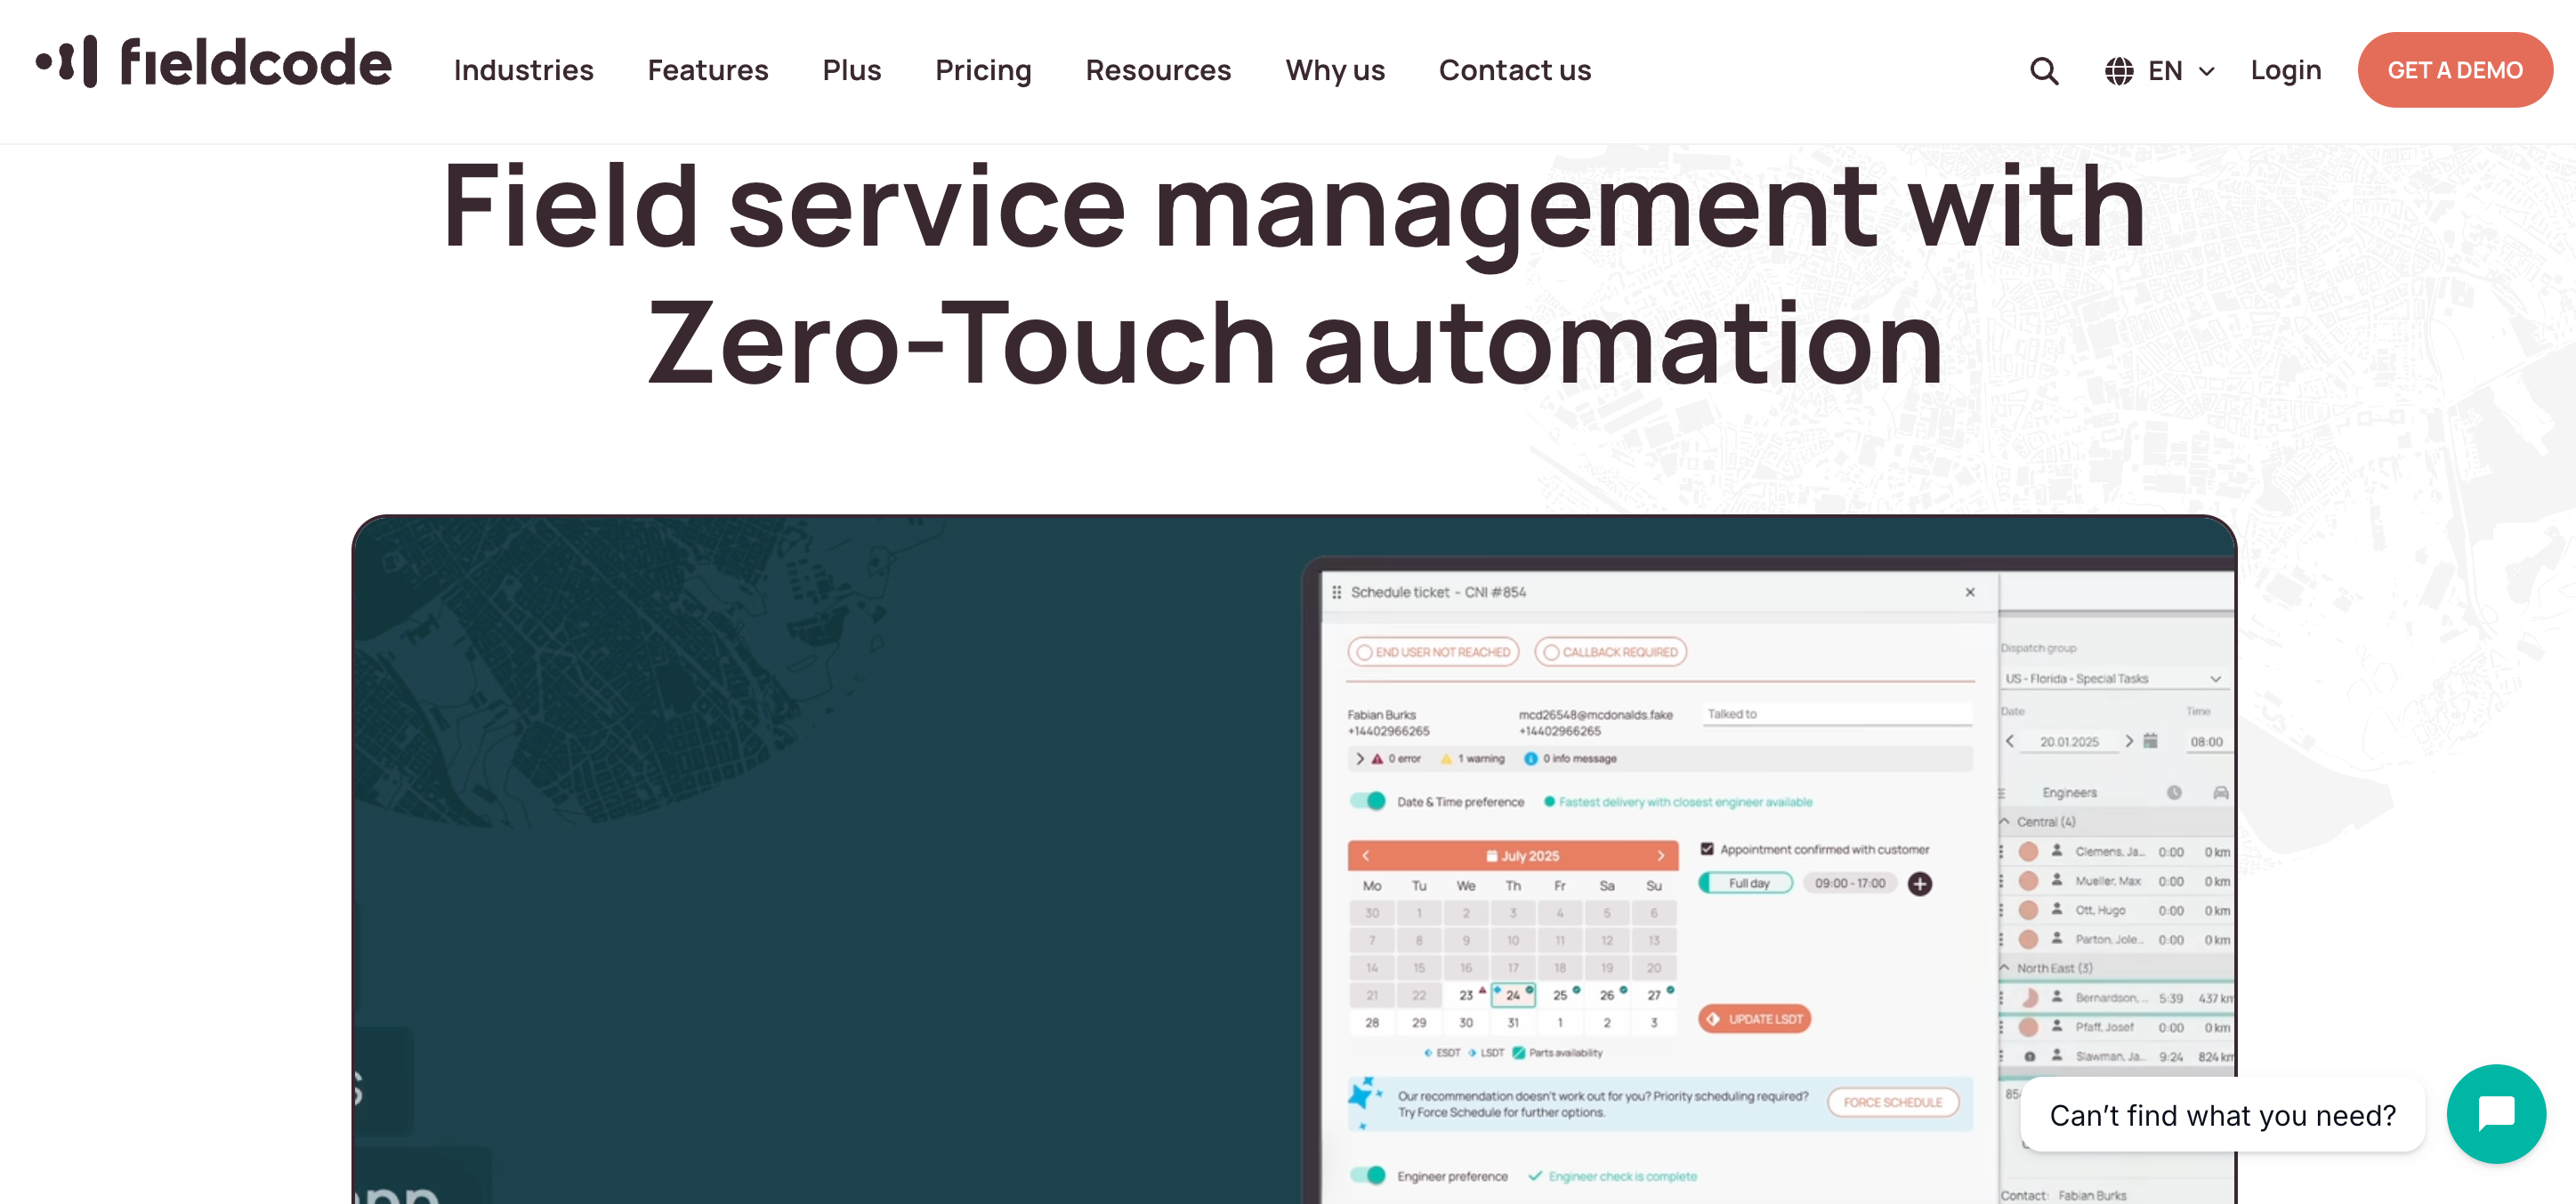Click the calendar icon next to date 20.01.2025
The height and width of the screenshot is (1204, 2576).
tap(2151, 741)
